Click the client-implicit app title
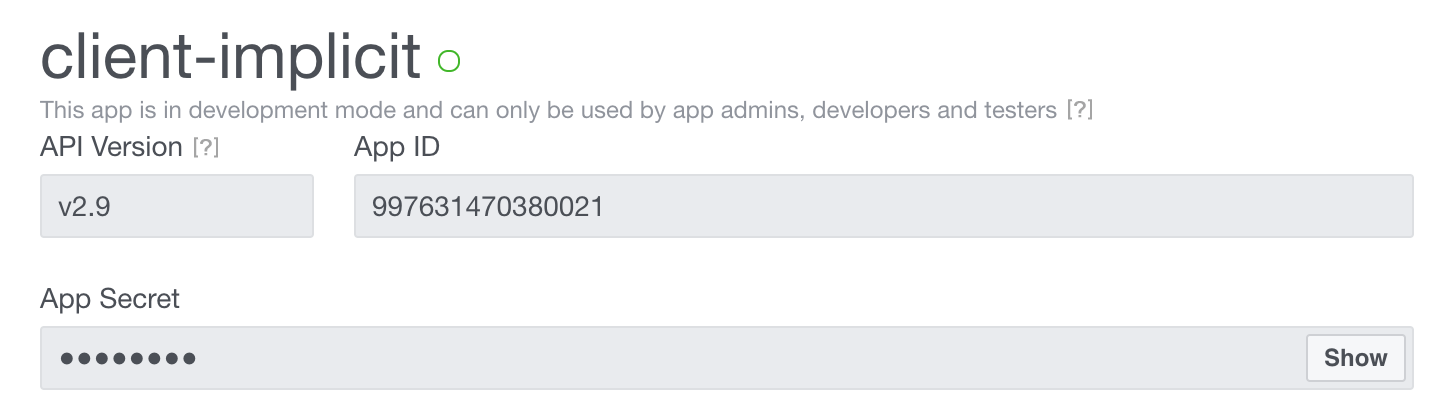The image size is (1446, 416). (230, 58)
